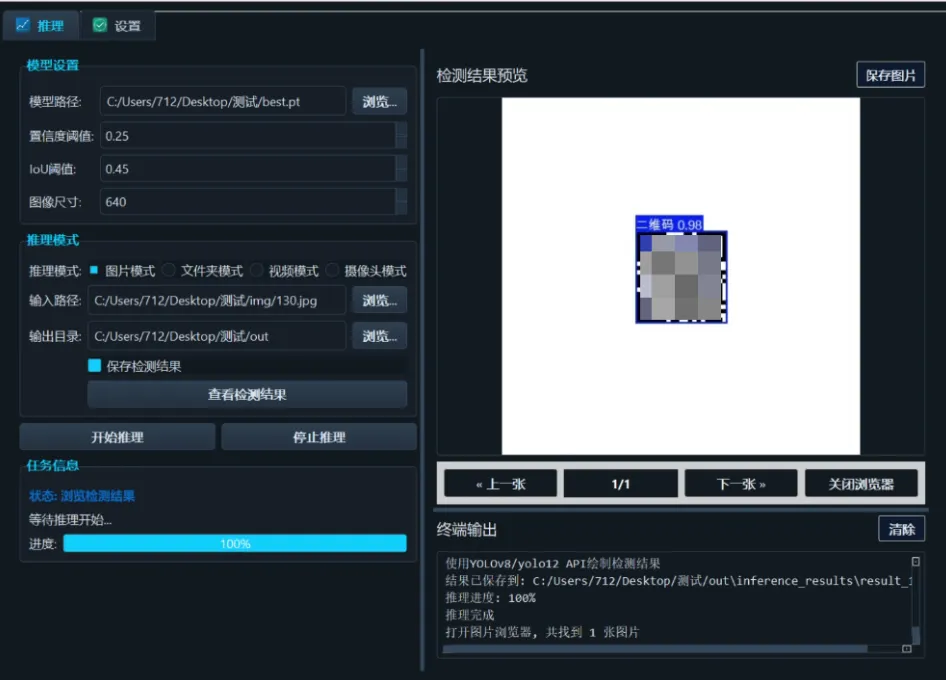This screenshot has height=680, width=946.
Task: Click the stepper beside the 置信度阈值 field
Action: pyautogui.click(x=400, y=135)
